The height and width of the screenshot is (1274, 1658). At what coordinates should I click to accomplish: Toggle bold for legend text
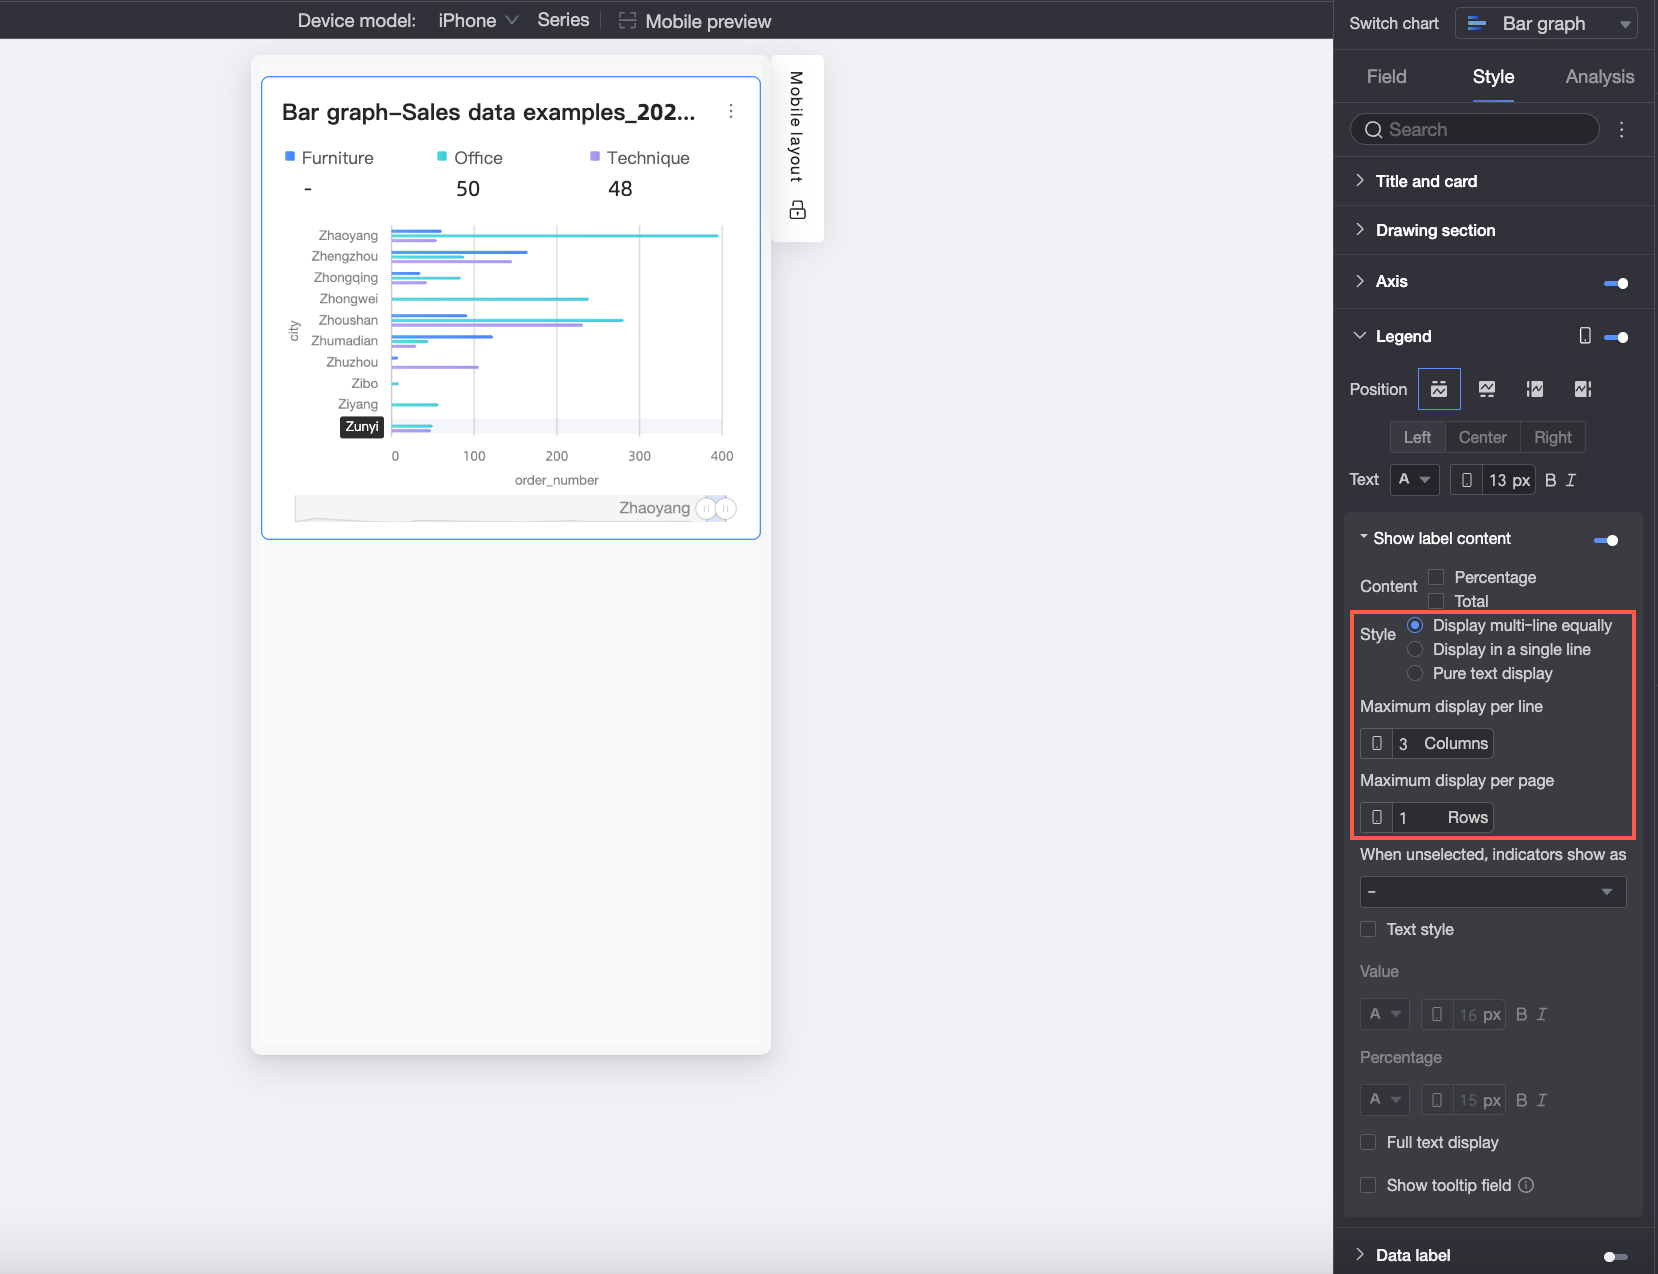1550,480
